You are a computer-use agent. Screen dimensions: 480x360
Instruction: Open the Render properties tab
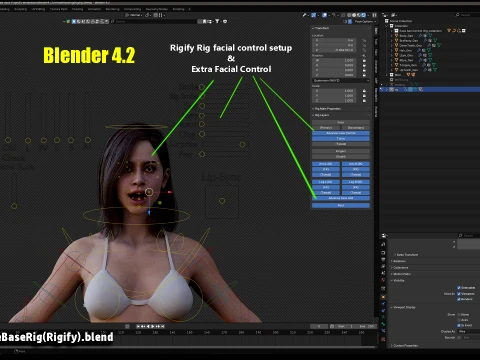[x=383, y=253]
